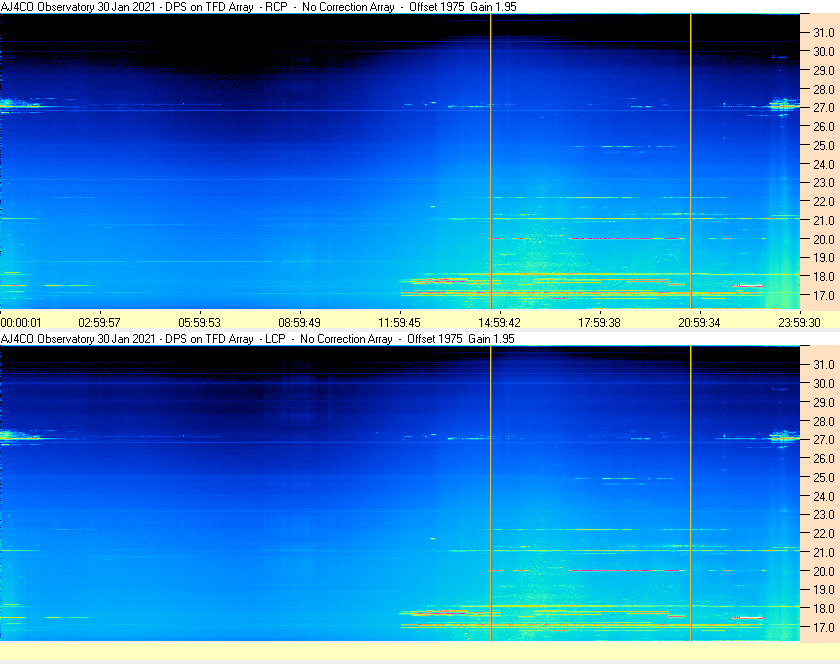This screenshot has height=664, width=840.
Task: Select the 23:59:30 time axis label
Action: (x=799, y=323)
